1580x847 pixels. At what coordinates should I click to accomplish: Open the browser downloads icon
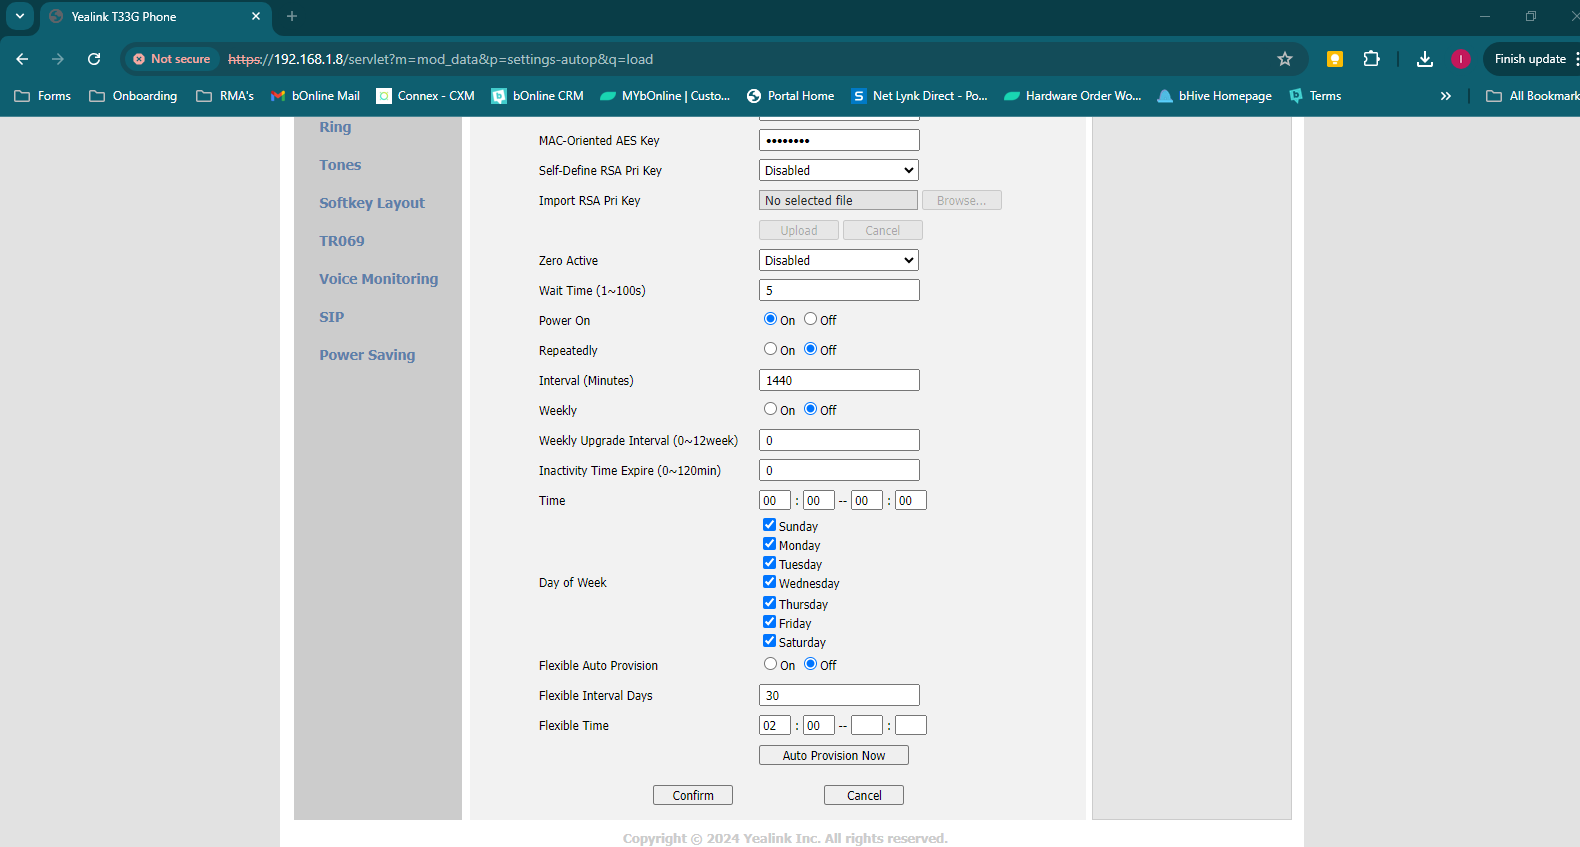pyautogui.click(x=1425, y=59)
